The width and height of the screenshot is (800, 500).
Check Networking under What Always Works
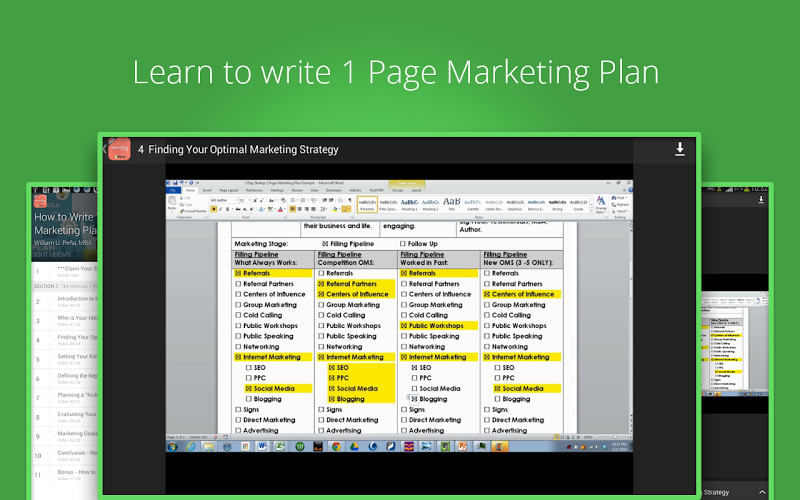click(x=238, y=347)
